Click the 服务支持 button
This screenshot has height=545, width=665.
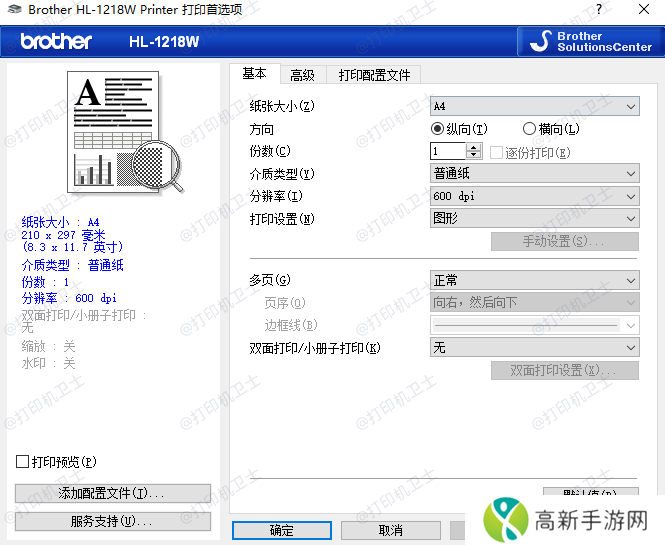pyautogui.click(x=113, y=521)
